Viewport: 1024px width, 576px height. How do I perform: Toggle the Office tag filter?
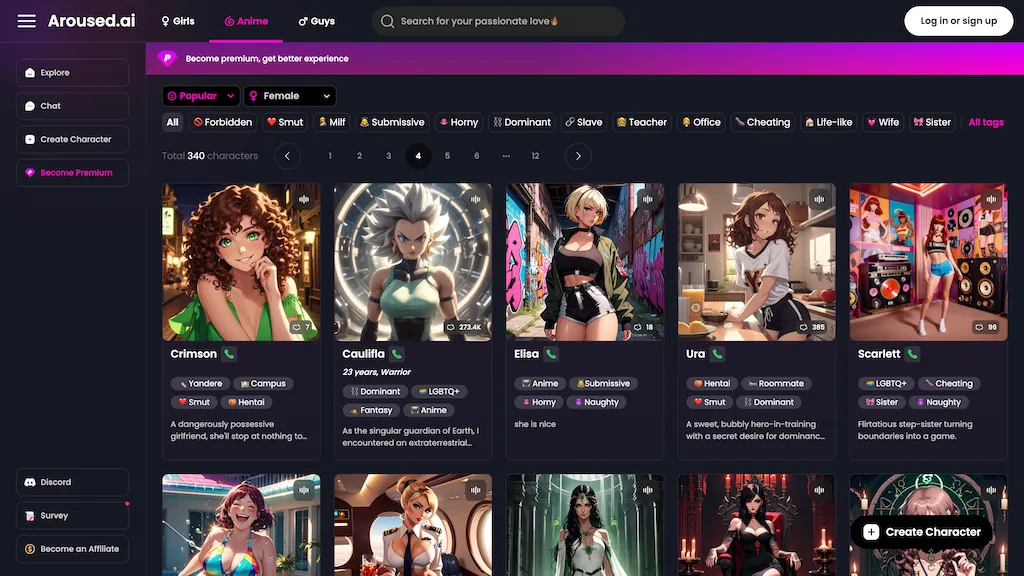700,122
